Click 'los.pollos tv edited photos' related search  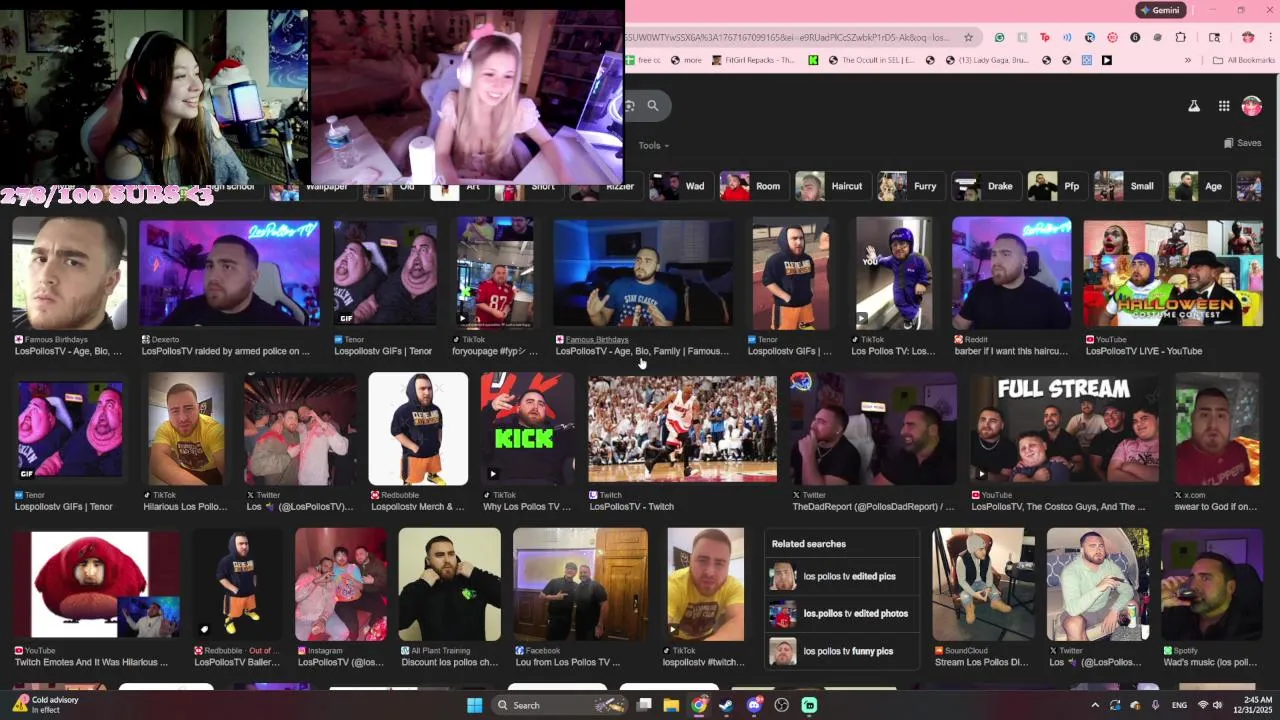[841, 613]
